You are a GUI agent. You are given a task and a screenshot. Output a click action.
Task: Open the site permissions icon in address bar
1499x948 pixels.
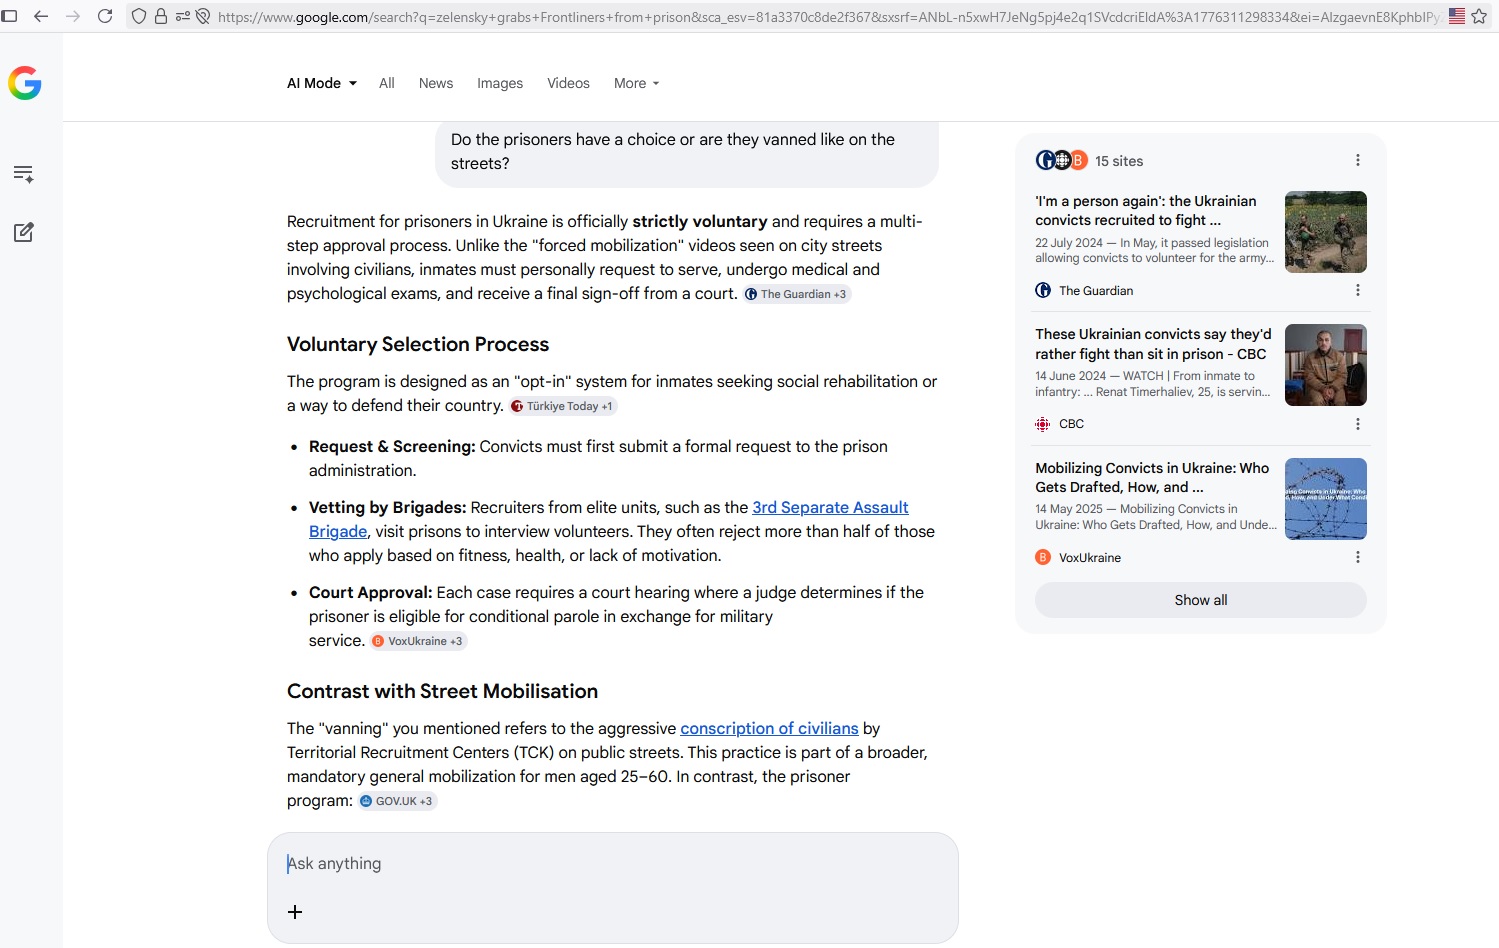point(182,16)
